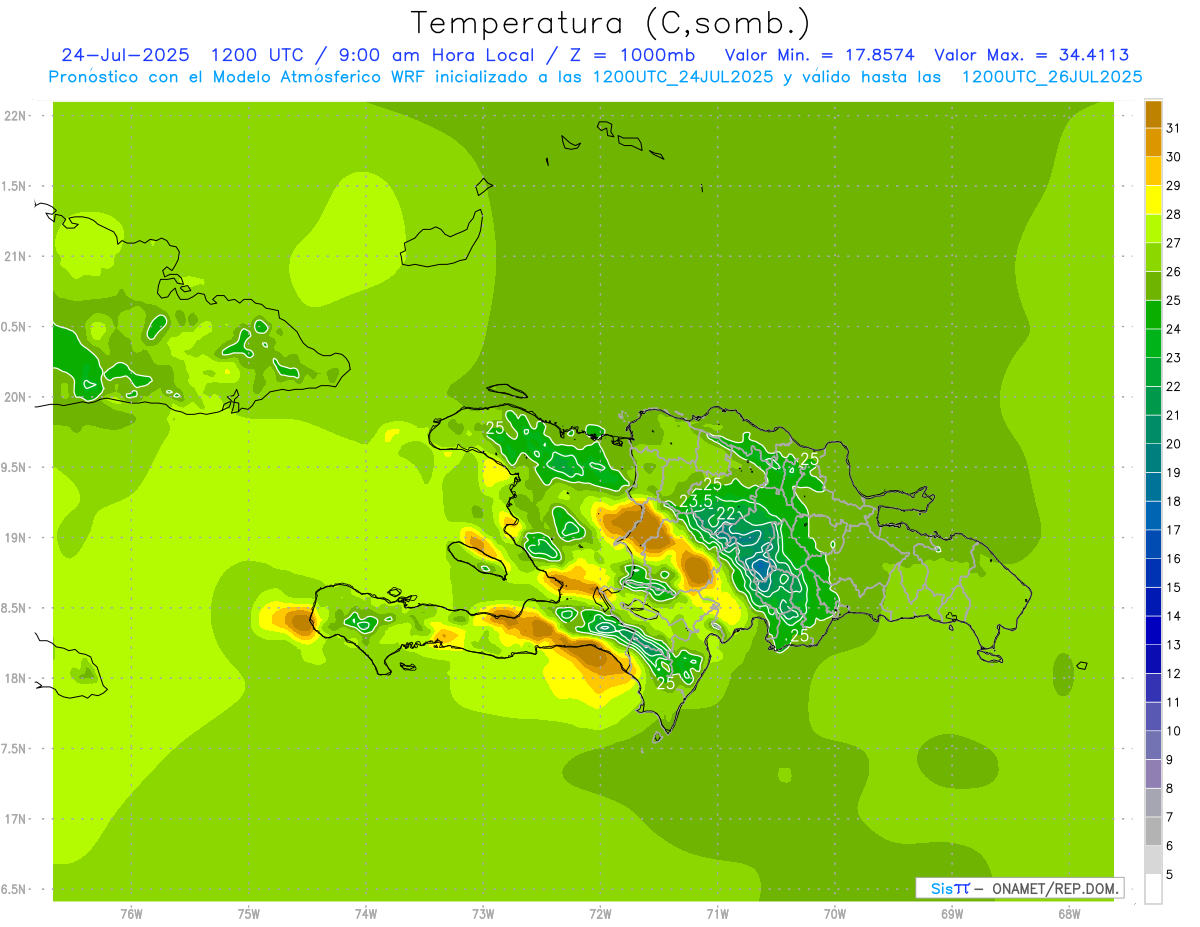Click the valid-until time "1200UTC_26JUL2025"
Screen dimensions: 1200x927
click(x=1052, y=77)
